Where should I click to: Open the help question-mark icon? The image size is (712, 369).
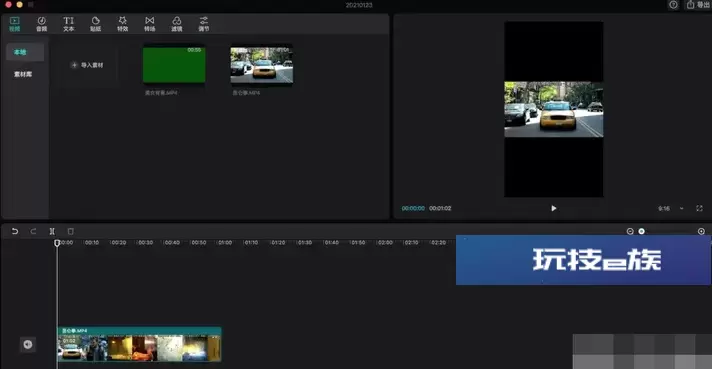[x=673, y=5]
